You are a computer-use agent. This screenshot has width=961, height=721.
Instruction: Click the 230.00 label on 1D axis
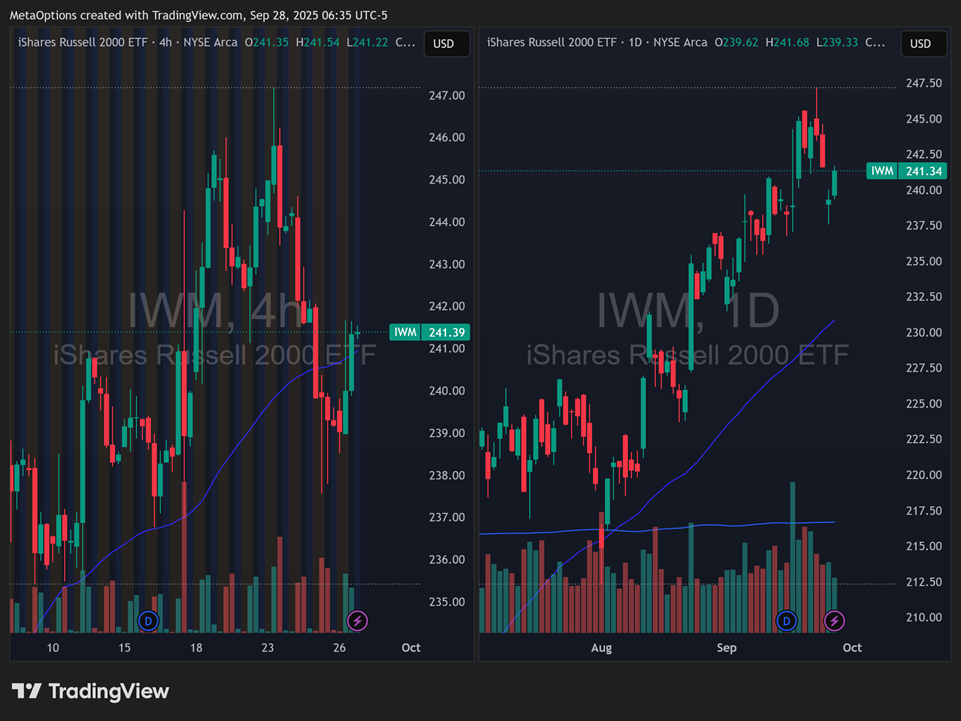(x=924, y=332)
